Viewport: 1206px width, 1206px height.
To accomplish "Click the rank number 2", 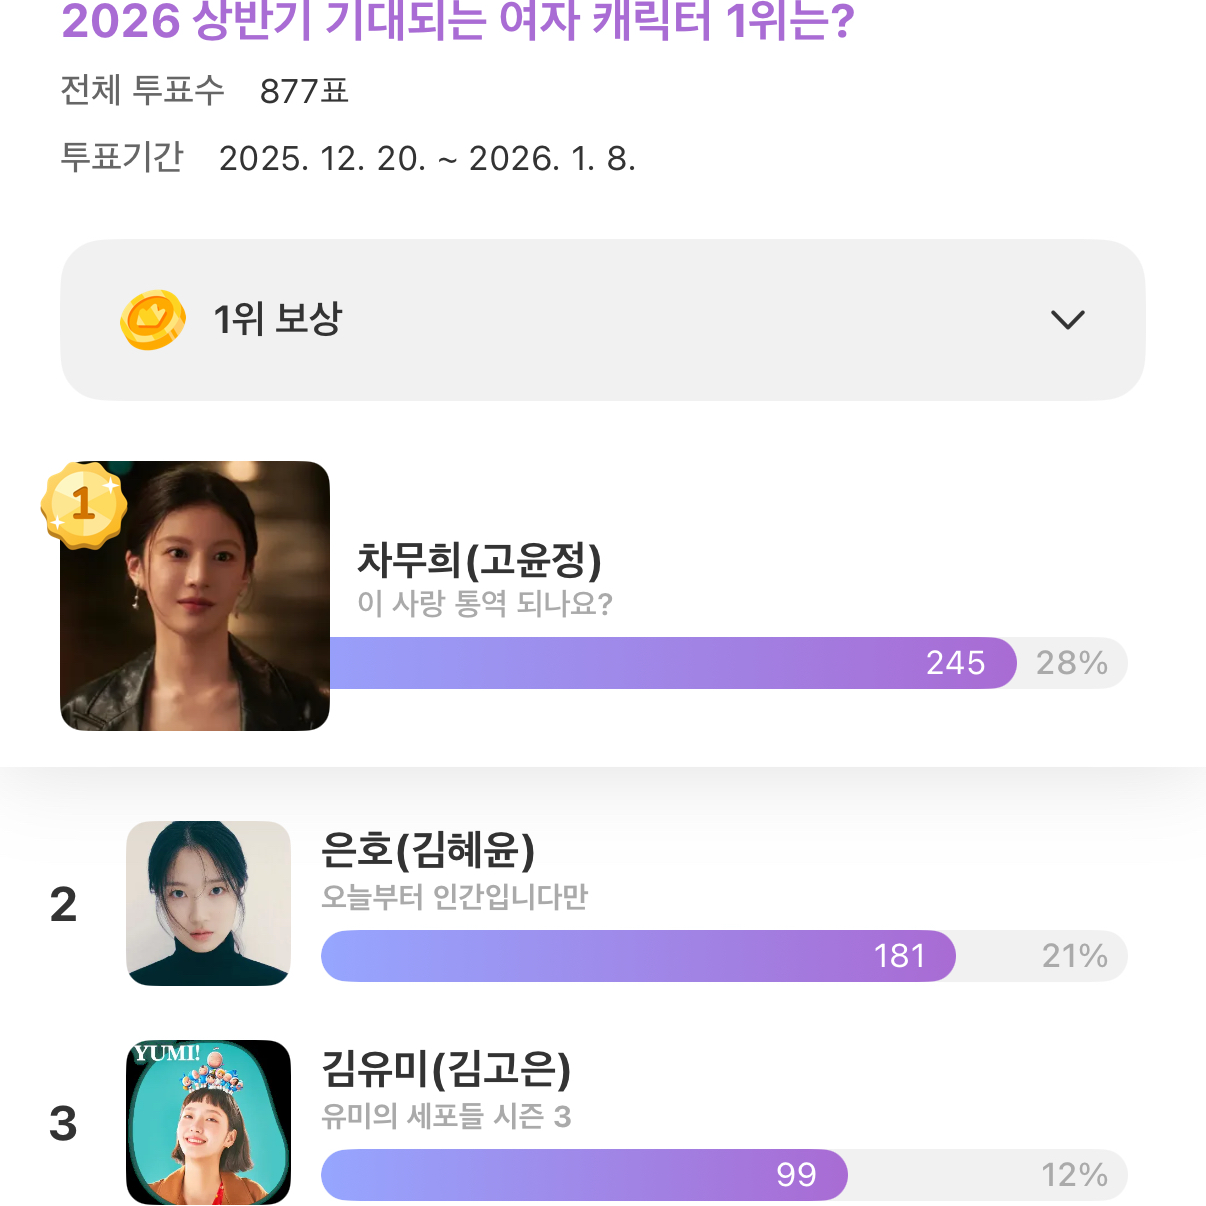I will coord(63,905).
